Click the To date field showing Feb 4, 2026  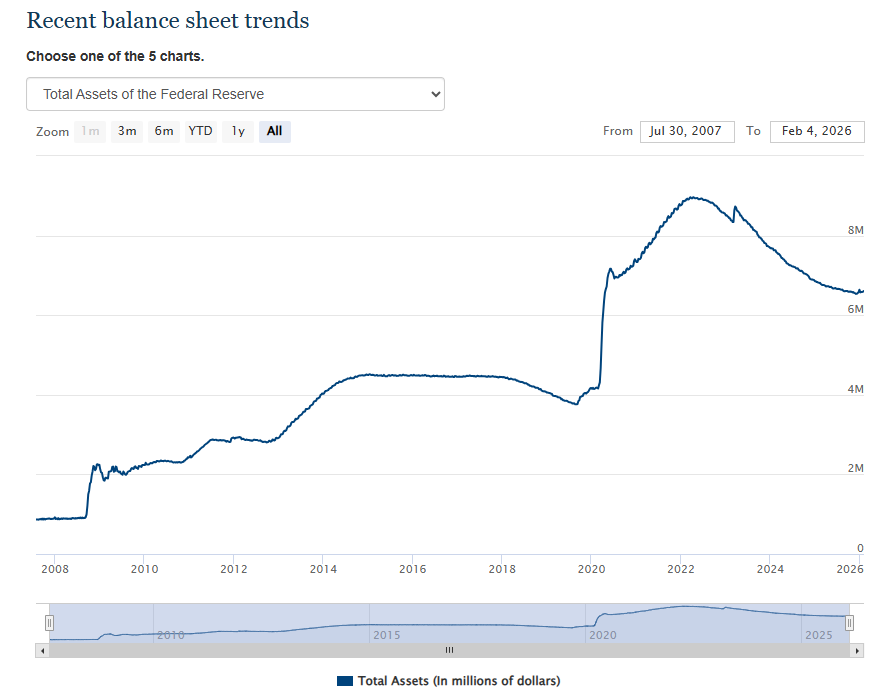pos(817,131)
